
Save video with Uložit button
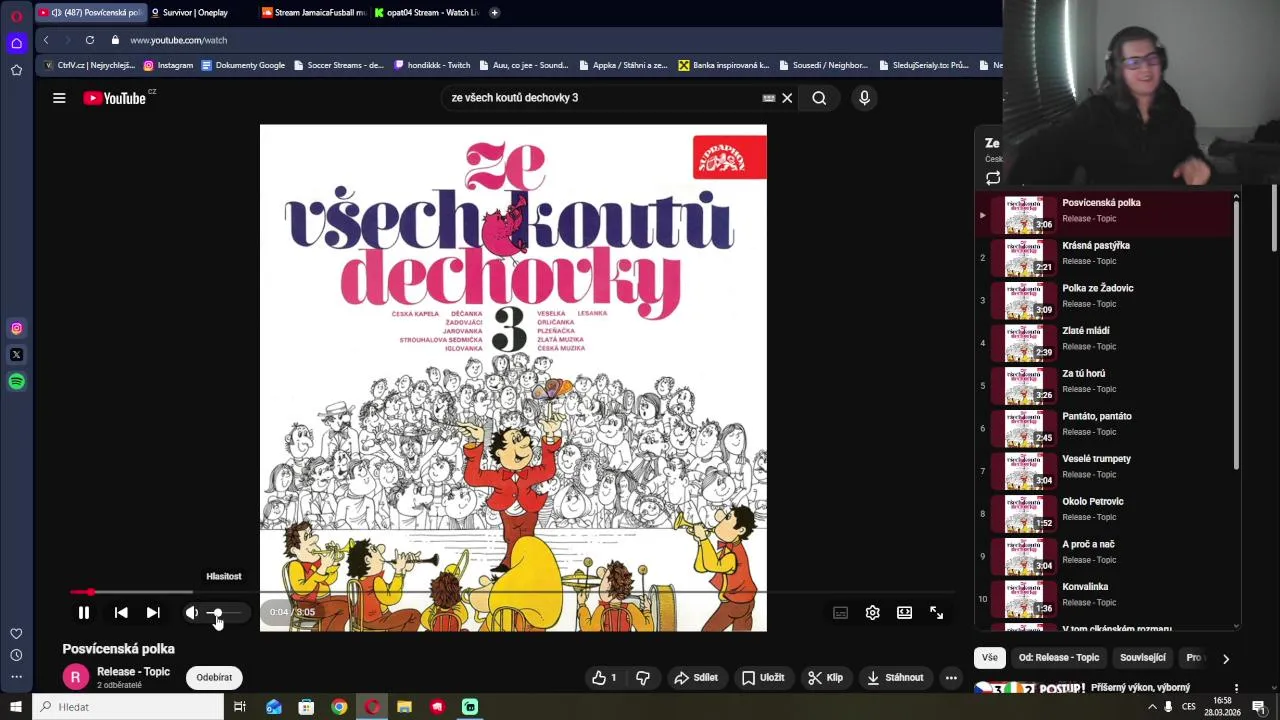(762, 677)
